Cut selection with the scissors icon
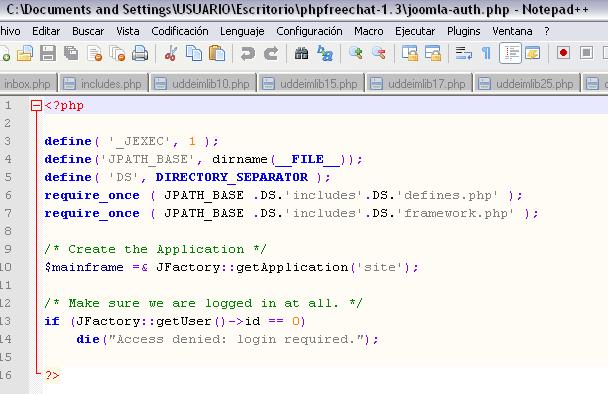 171,53
